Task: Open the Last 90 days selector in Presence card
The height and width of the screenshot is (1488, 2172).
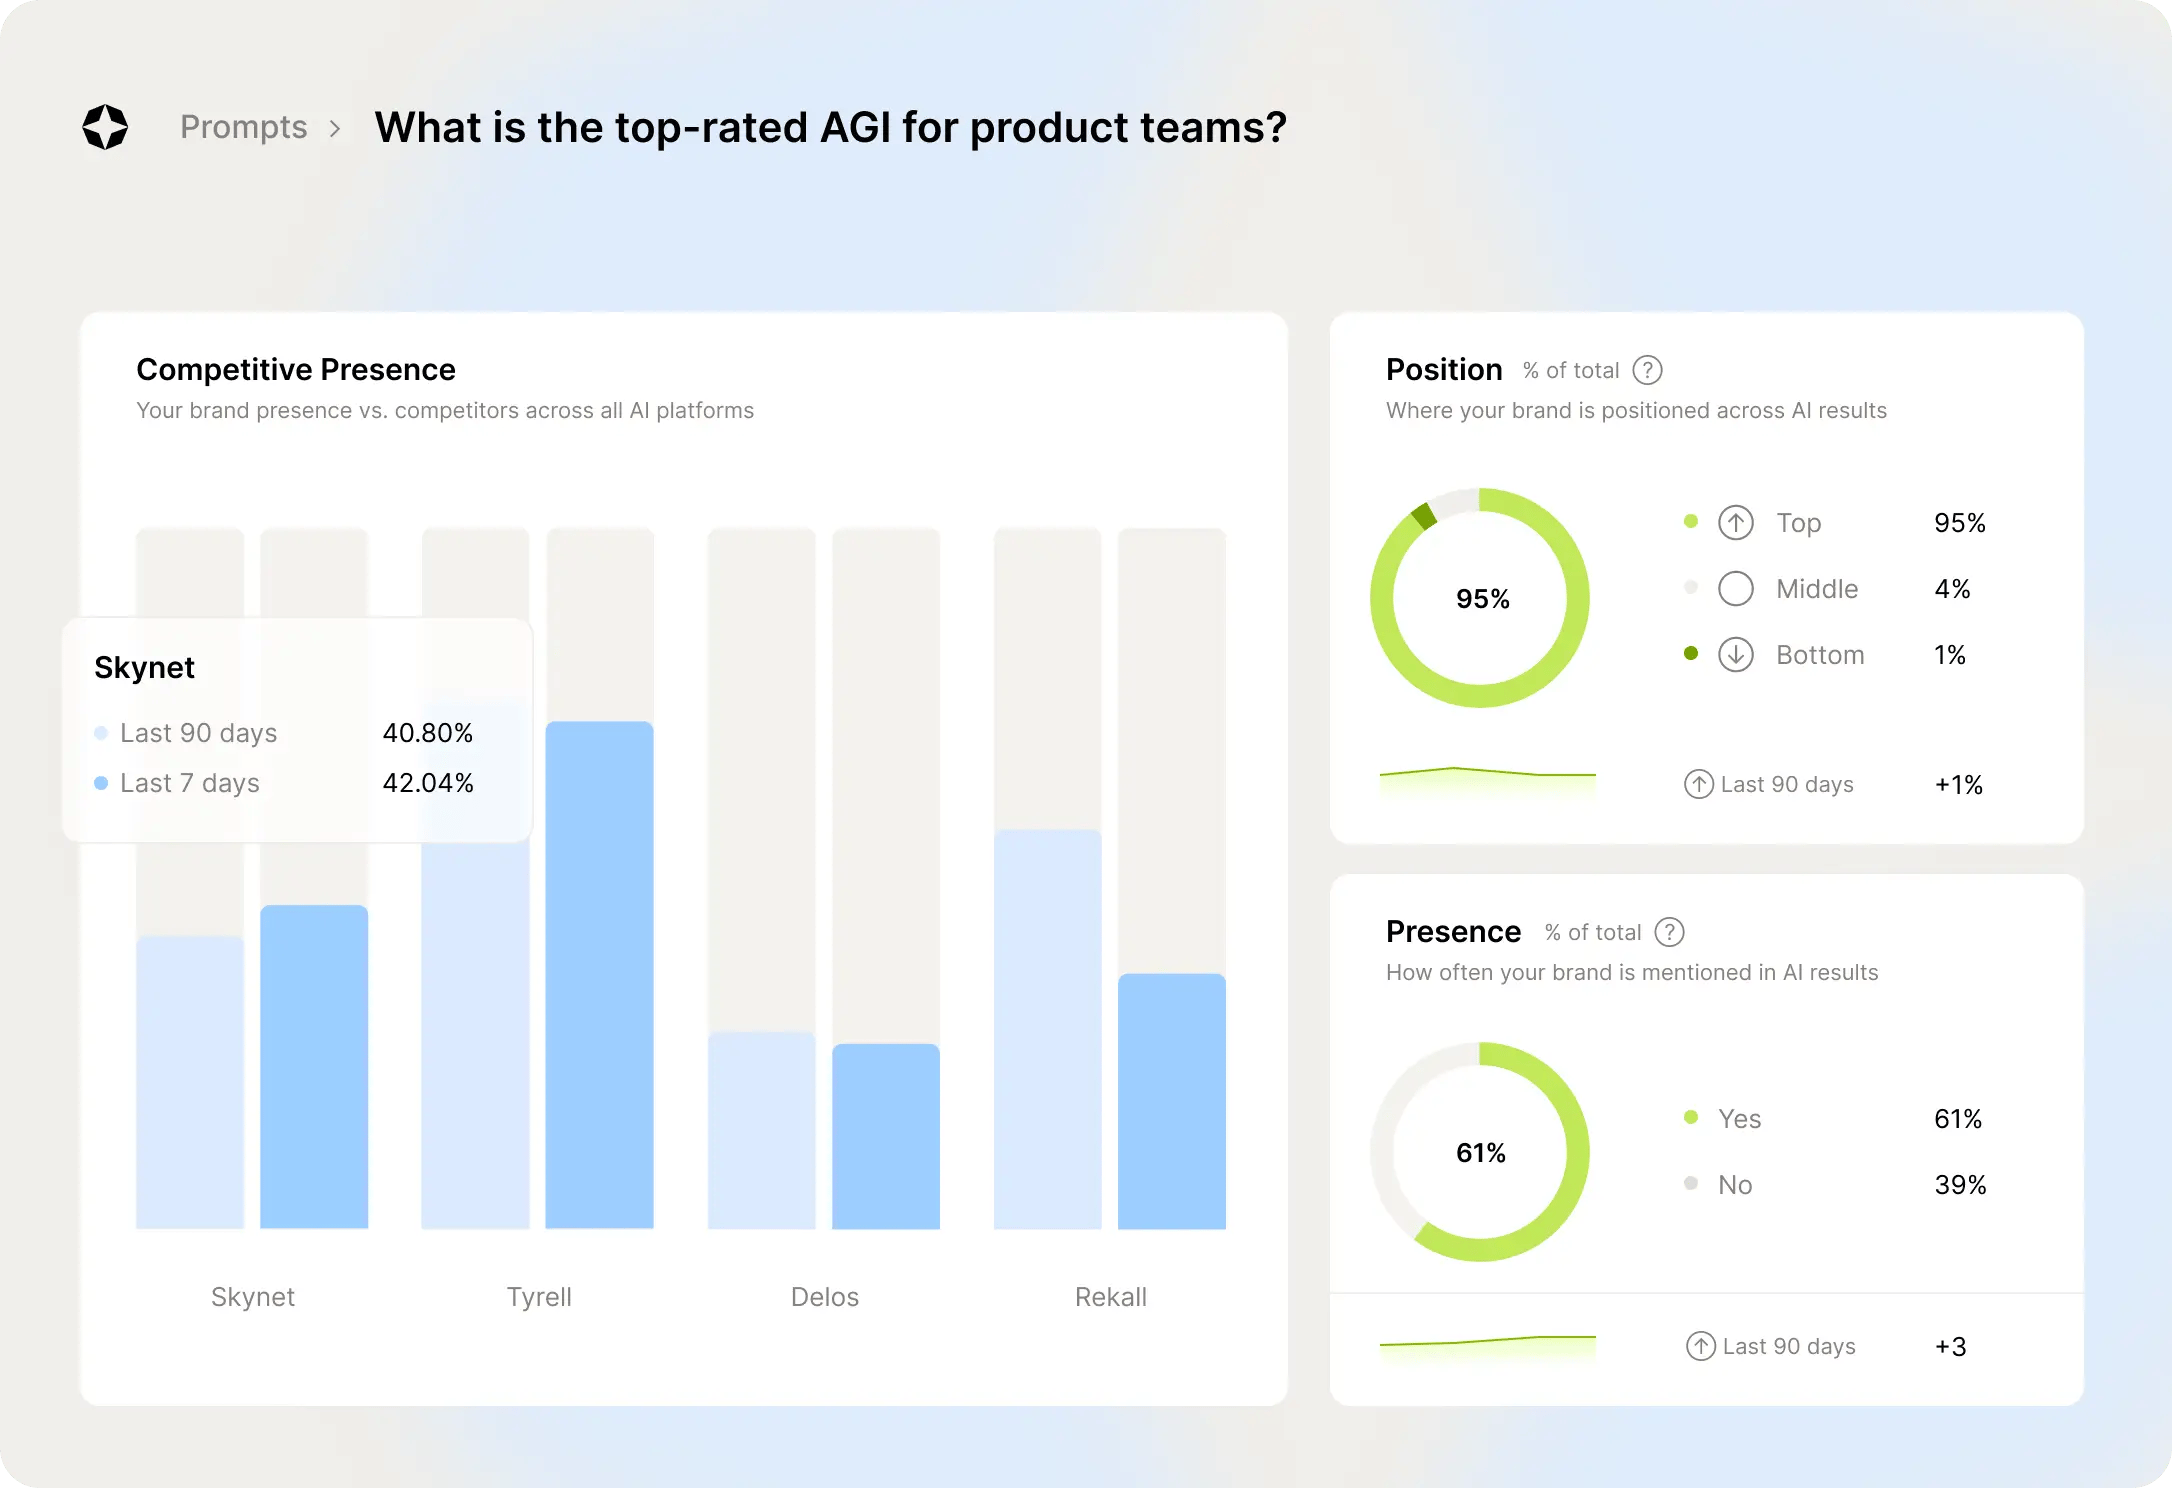Action: tap(1787, 1346)
